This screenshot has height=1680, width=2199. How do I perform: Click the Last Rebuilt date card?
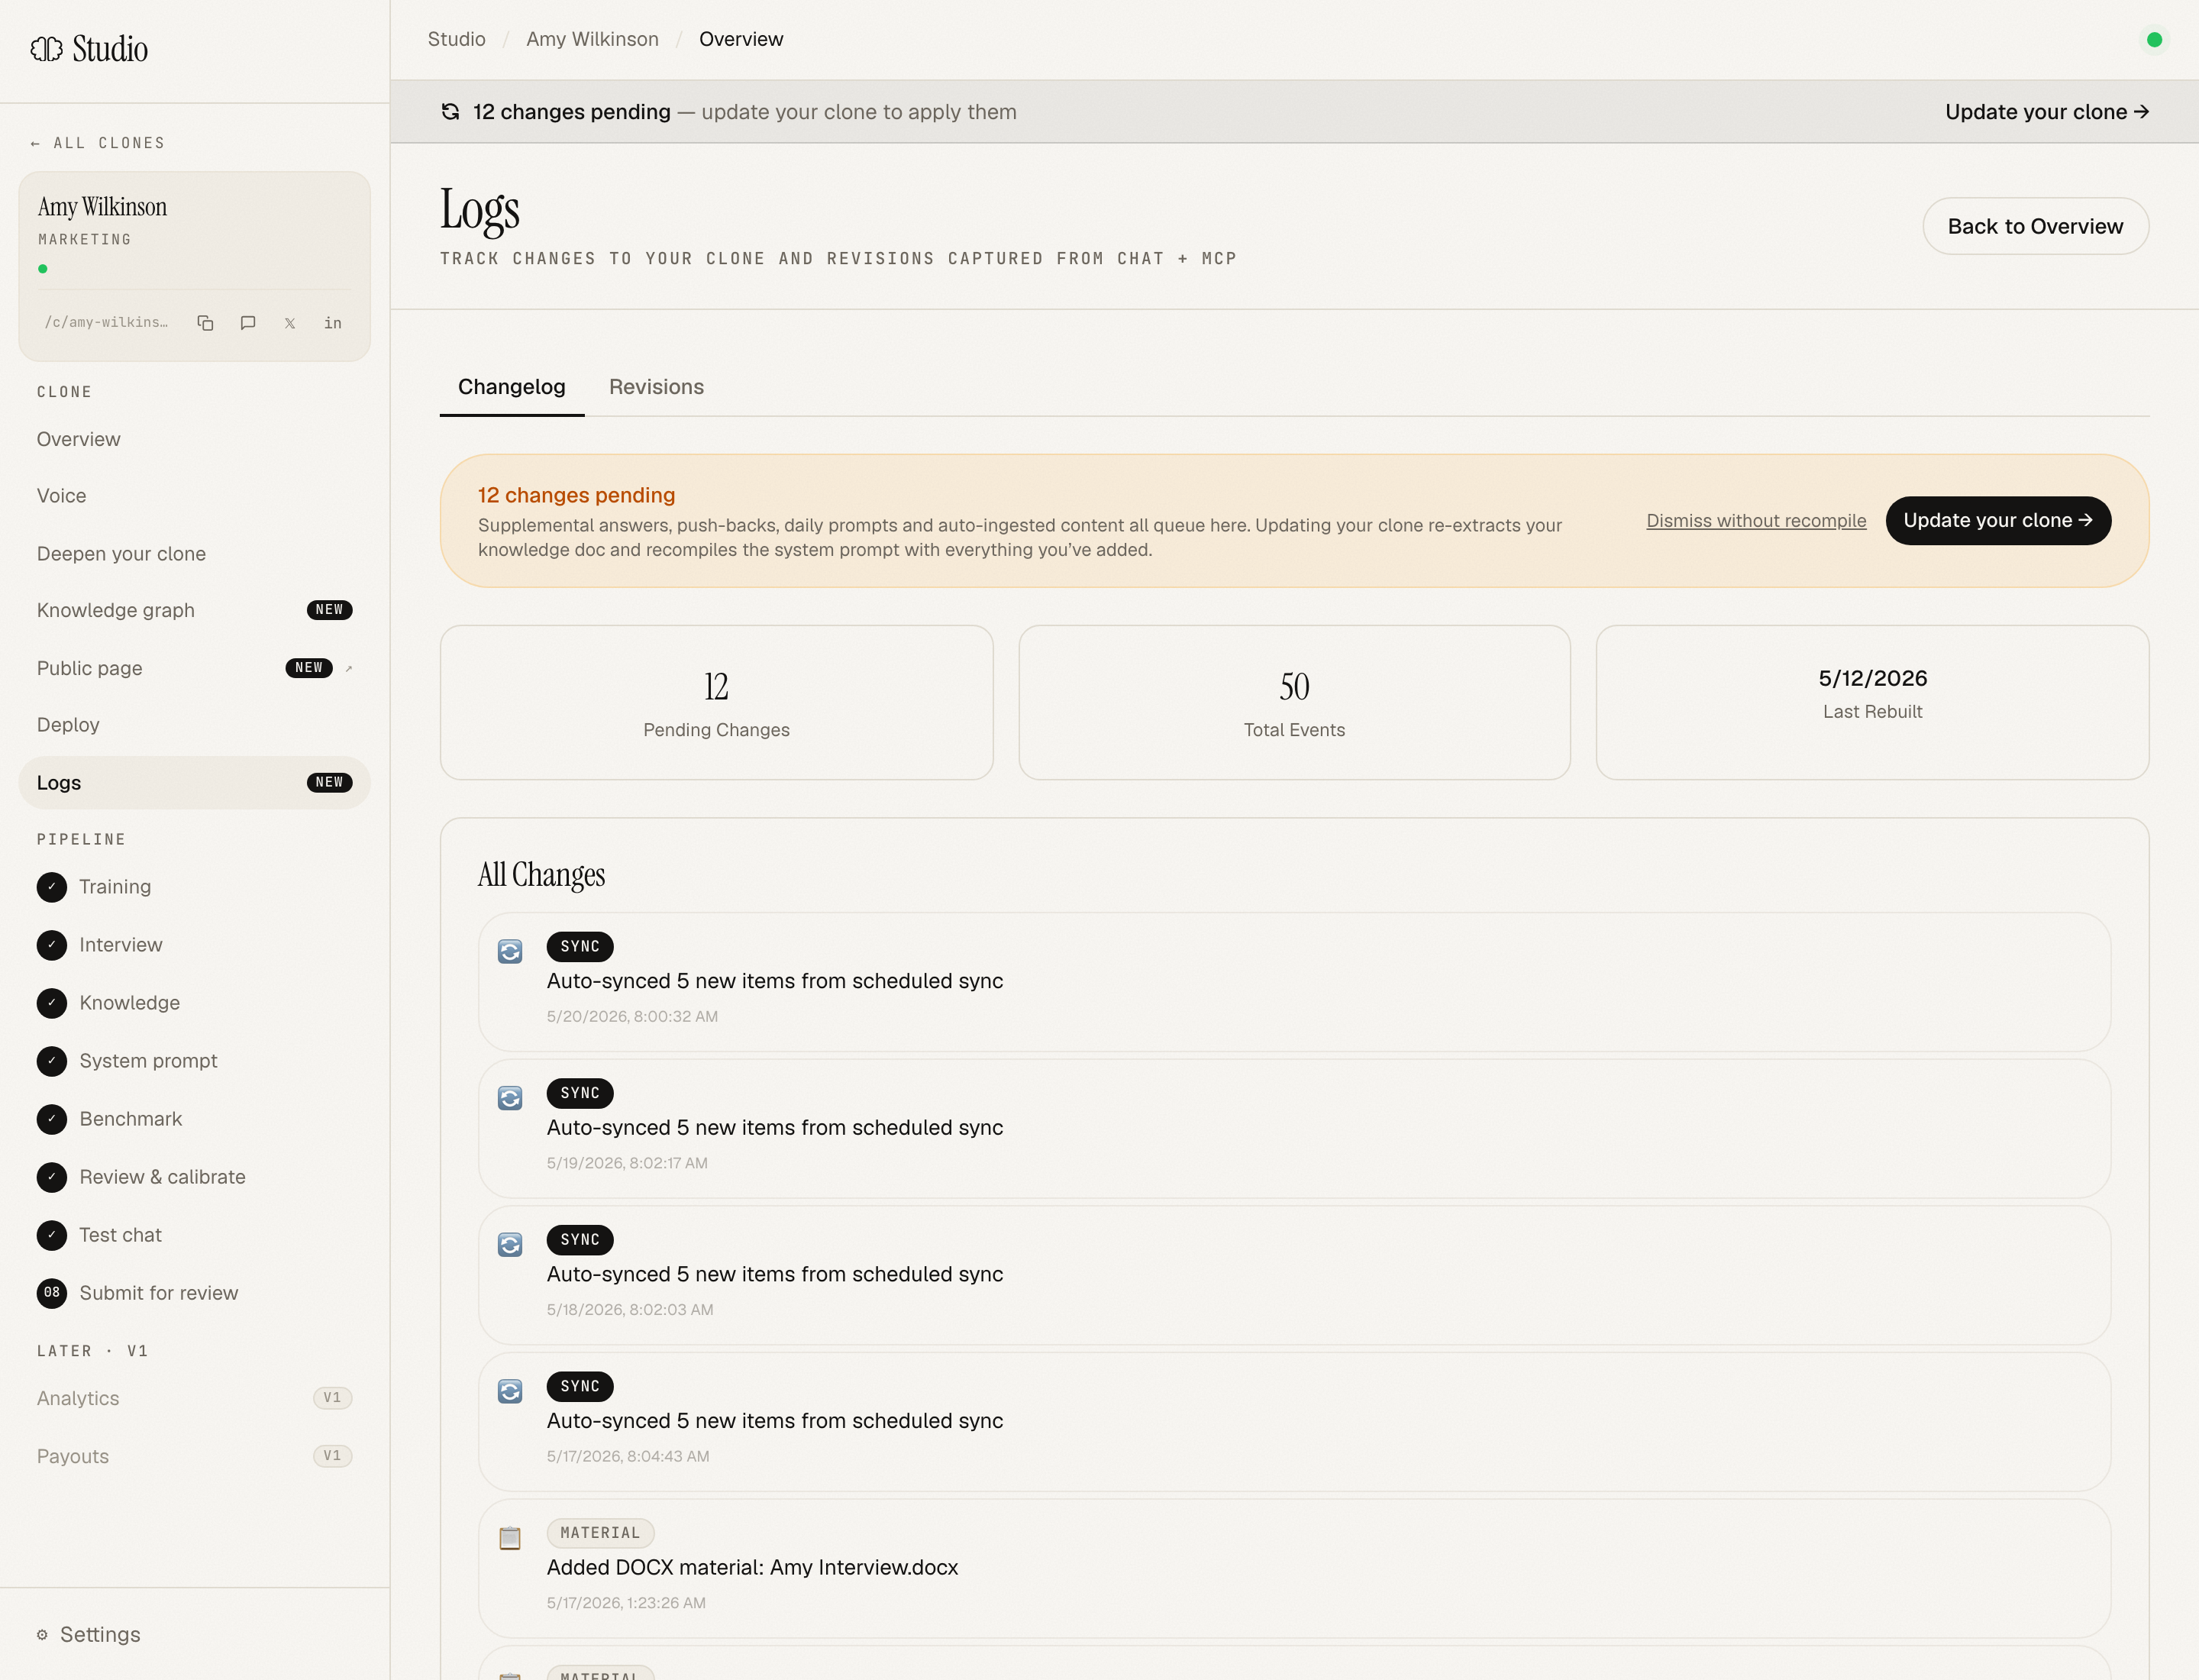(x=1872, y=703)
